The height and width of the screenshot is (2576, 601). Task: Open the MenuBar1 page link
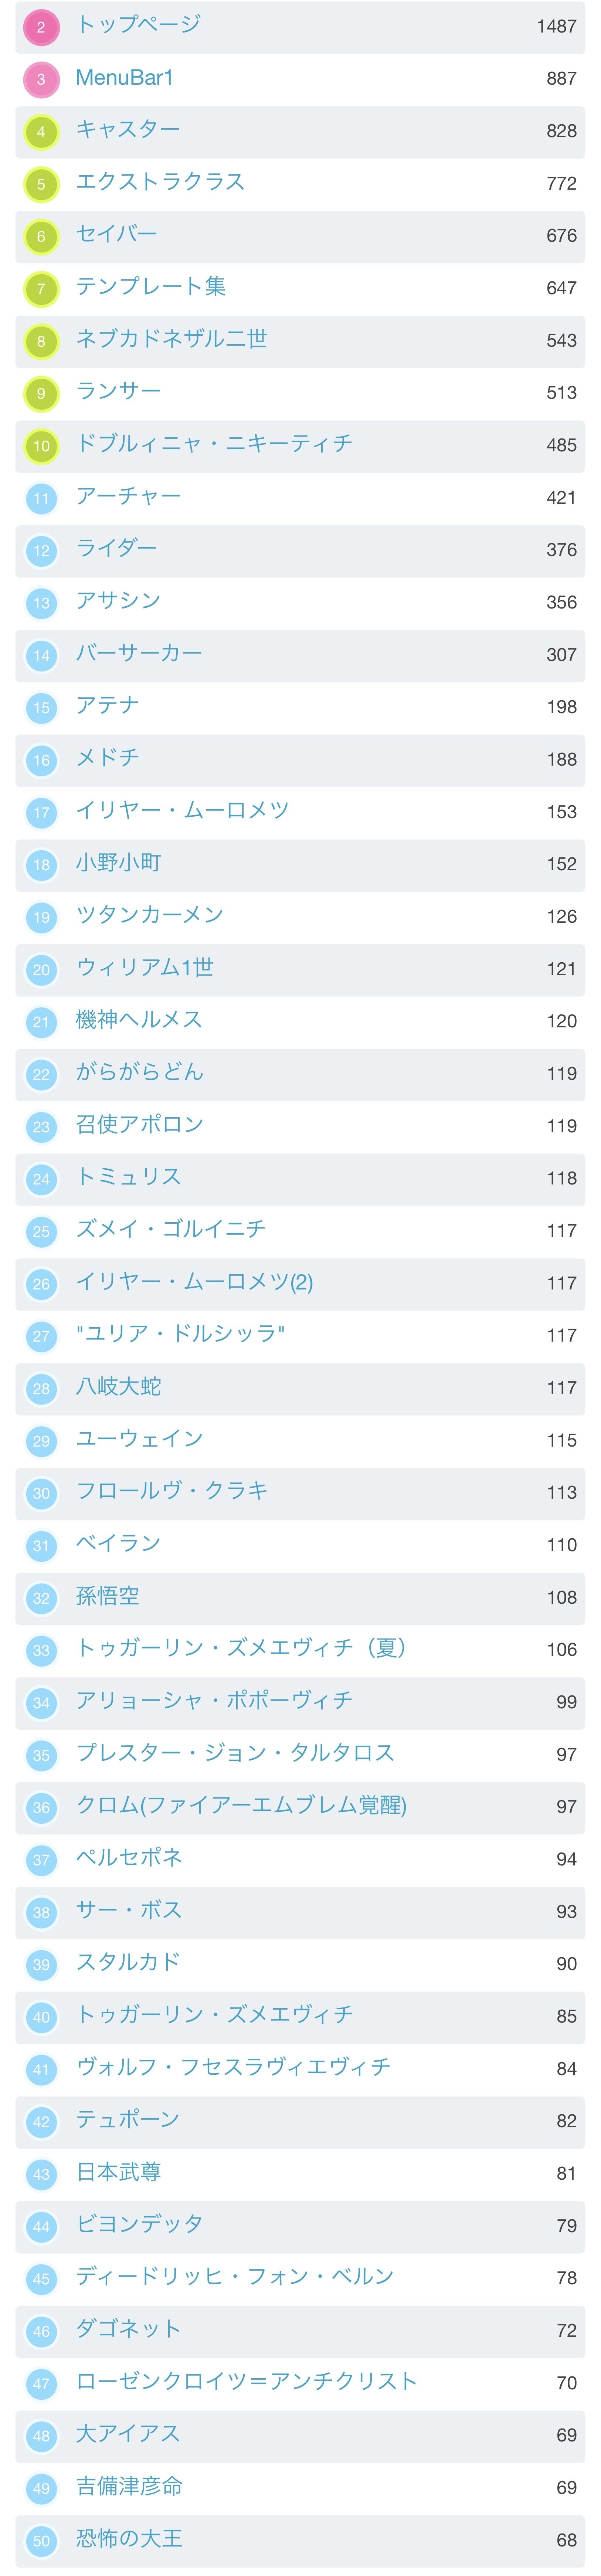tap(124, 78)
